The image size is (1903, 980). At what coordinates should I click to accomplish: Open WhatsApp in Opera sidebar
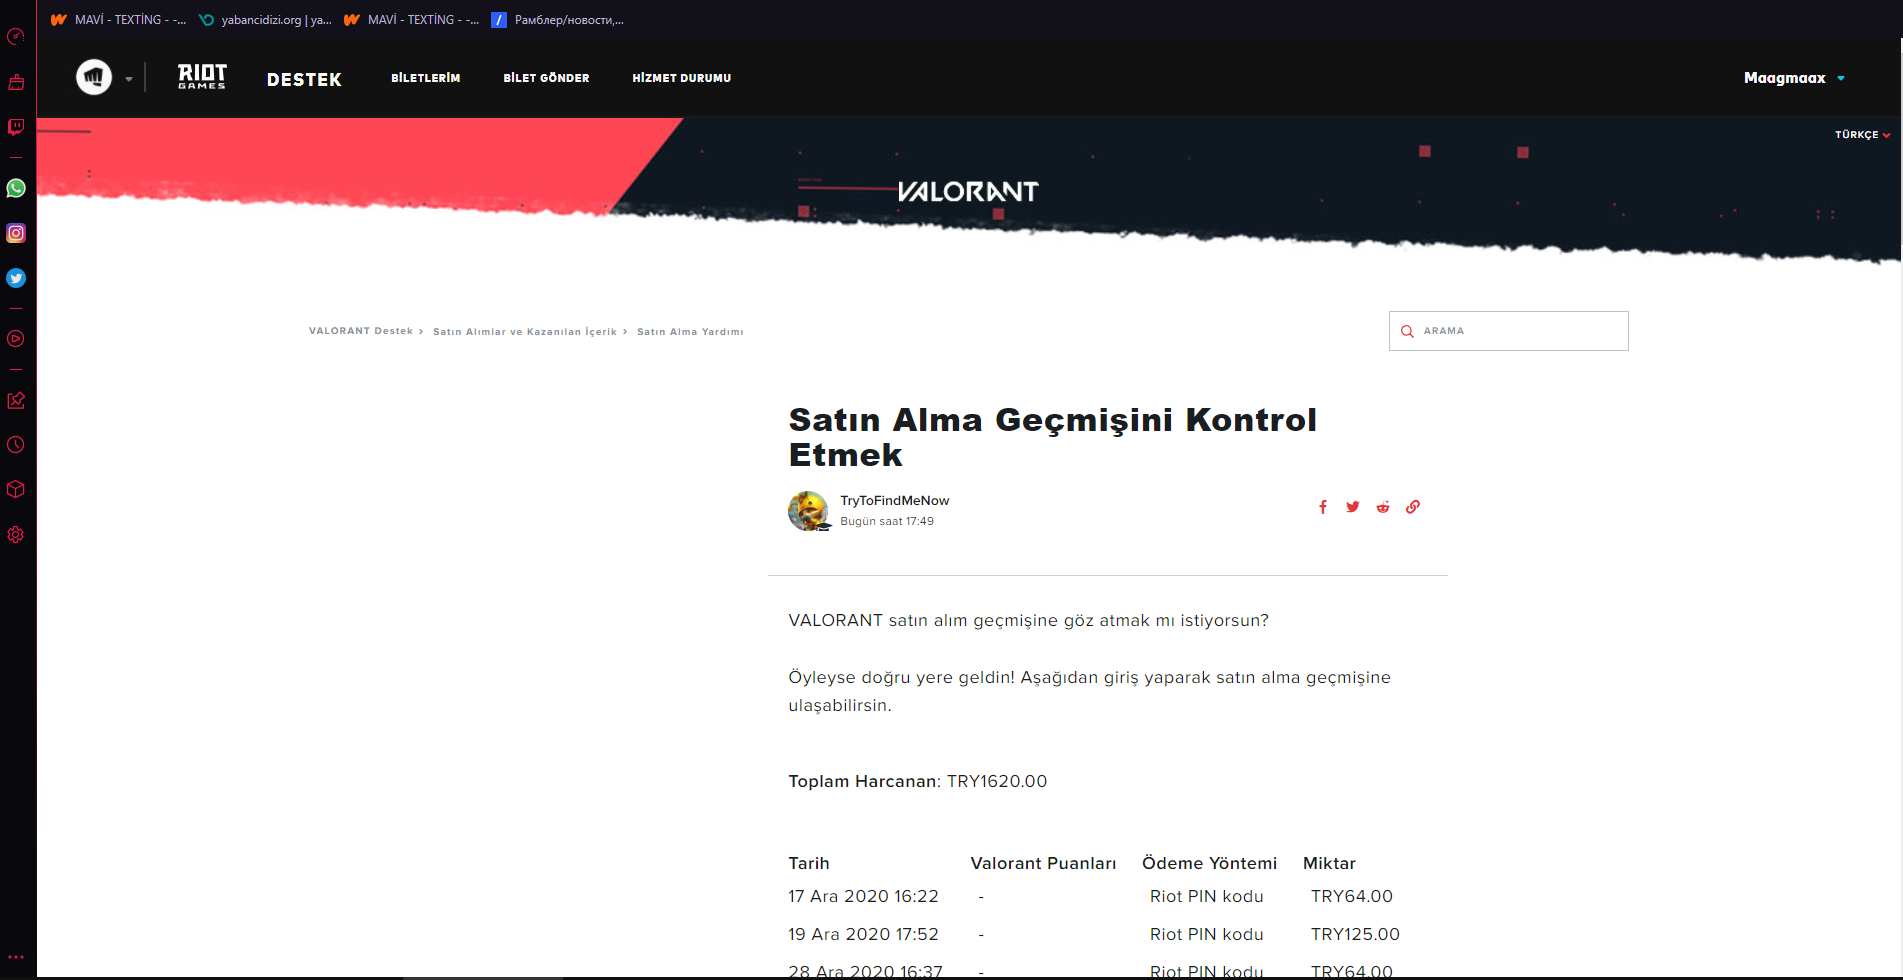(16, 188)
